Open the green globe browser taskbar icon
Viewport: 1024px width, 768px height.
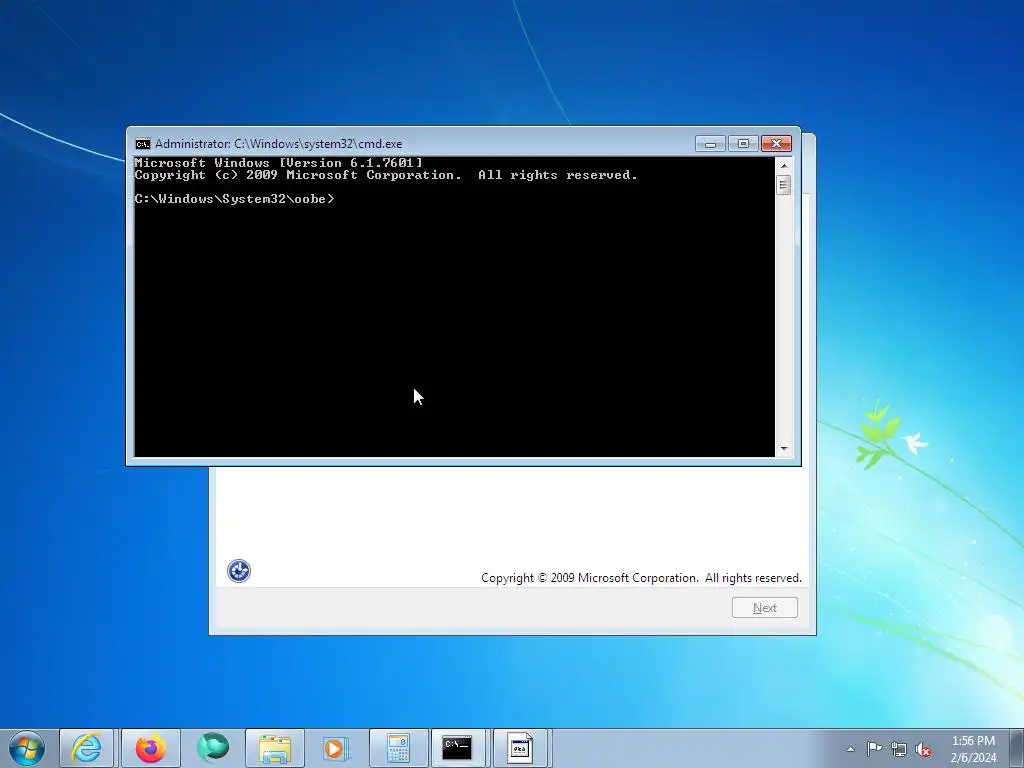pos(213,748)
